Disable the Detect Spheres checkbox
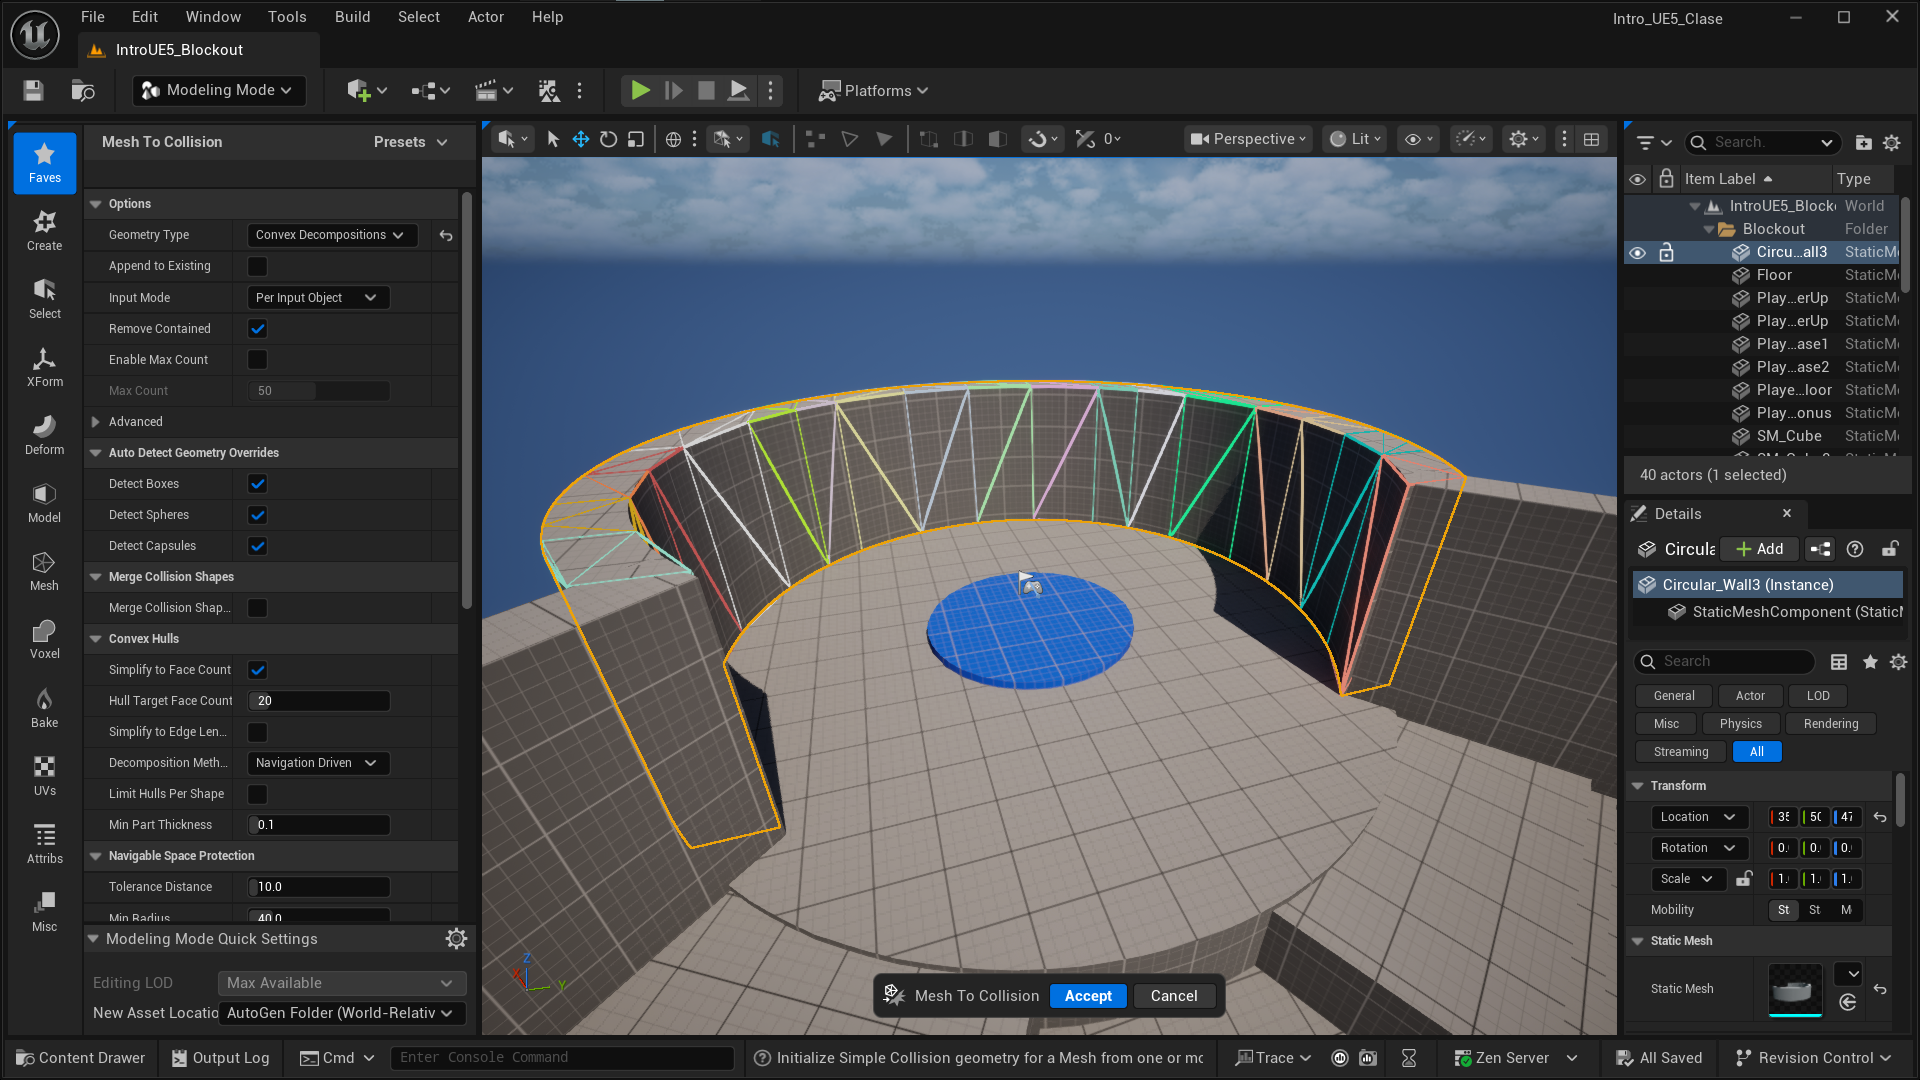Viewport: 1920px width, 1080px height. click(x=257, y=515)
